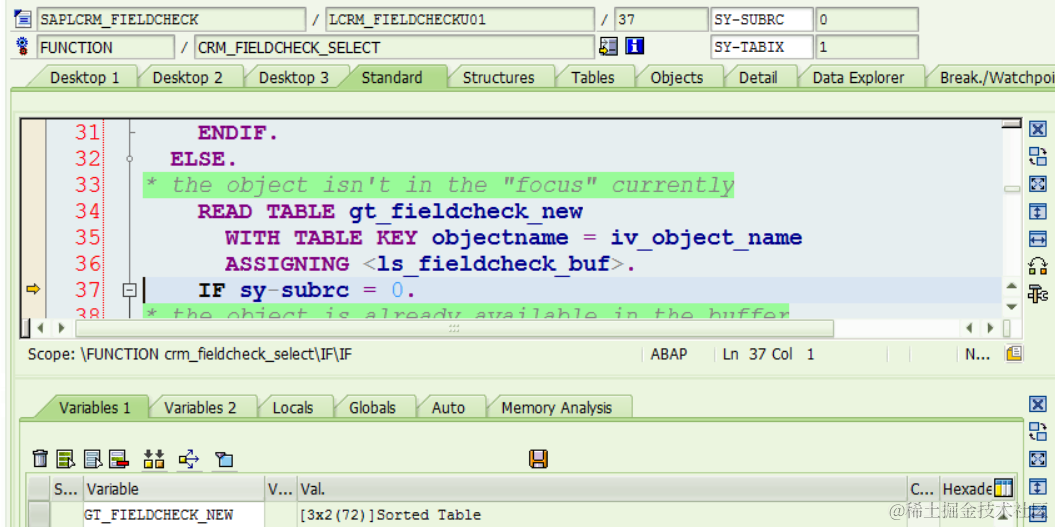
Task: Click the code editor vertical scrollbar thumb
Action: point(1012,189)
